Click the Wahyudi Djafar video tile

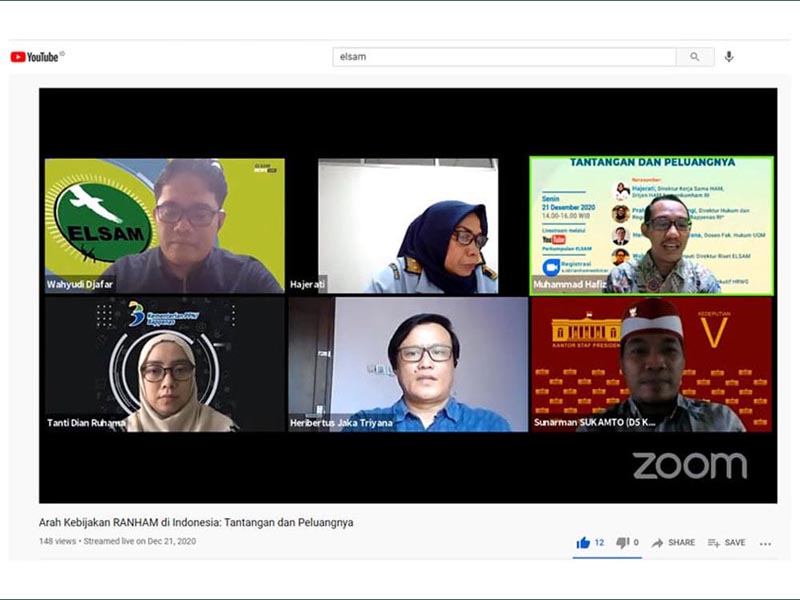(165, 226)
